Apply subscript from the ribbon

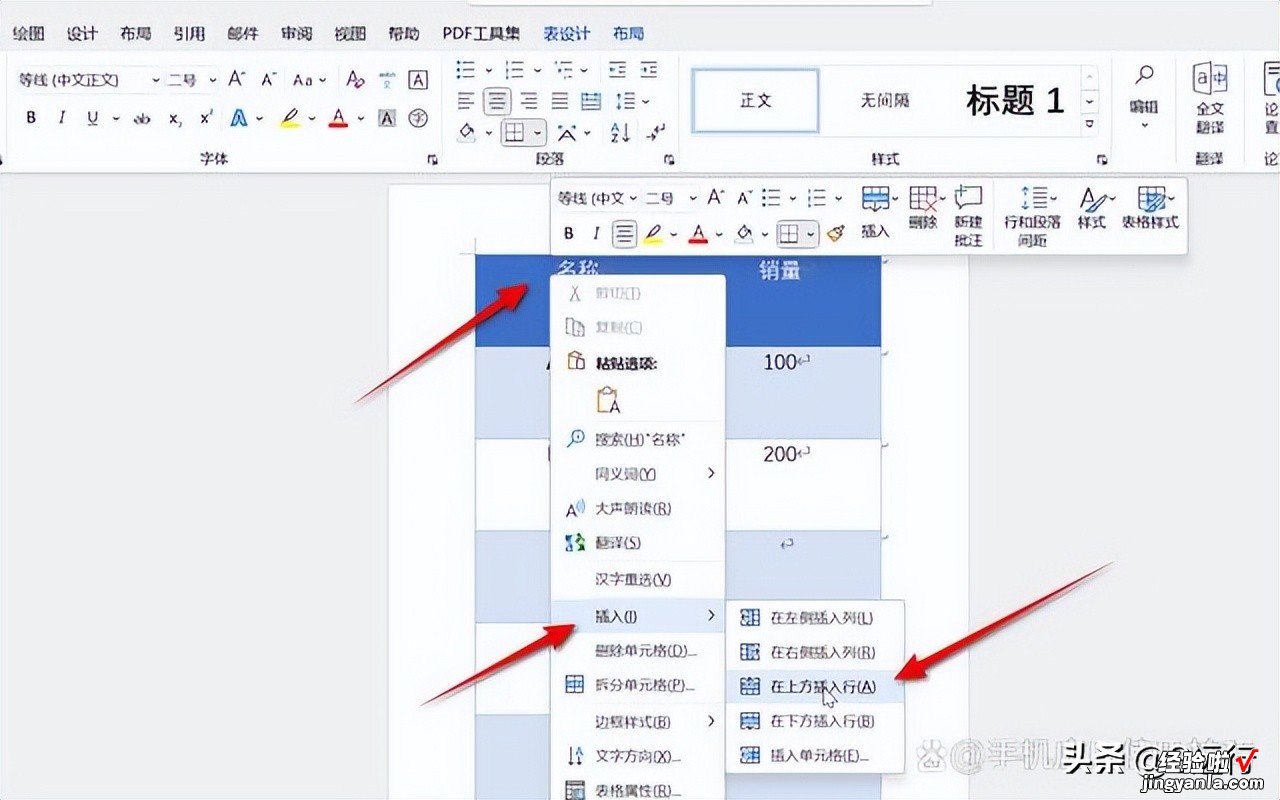(x=174, y=118)
